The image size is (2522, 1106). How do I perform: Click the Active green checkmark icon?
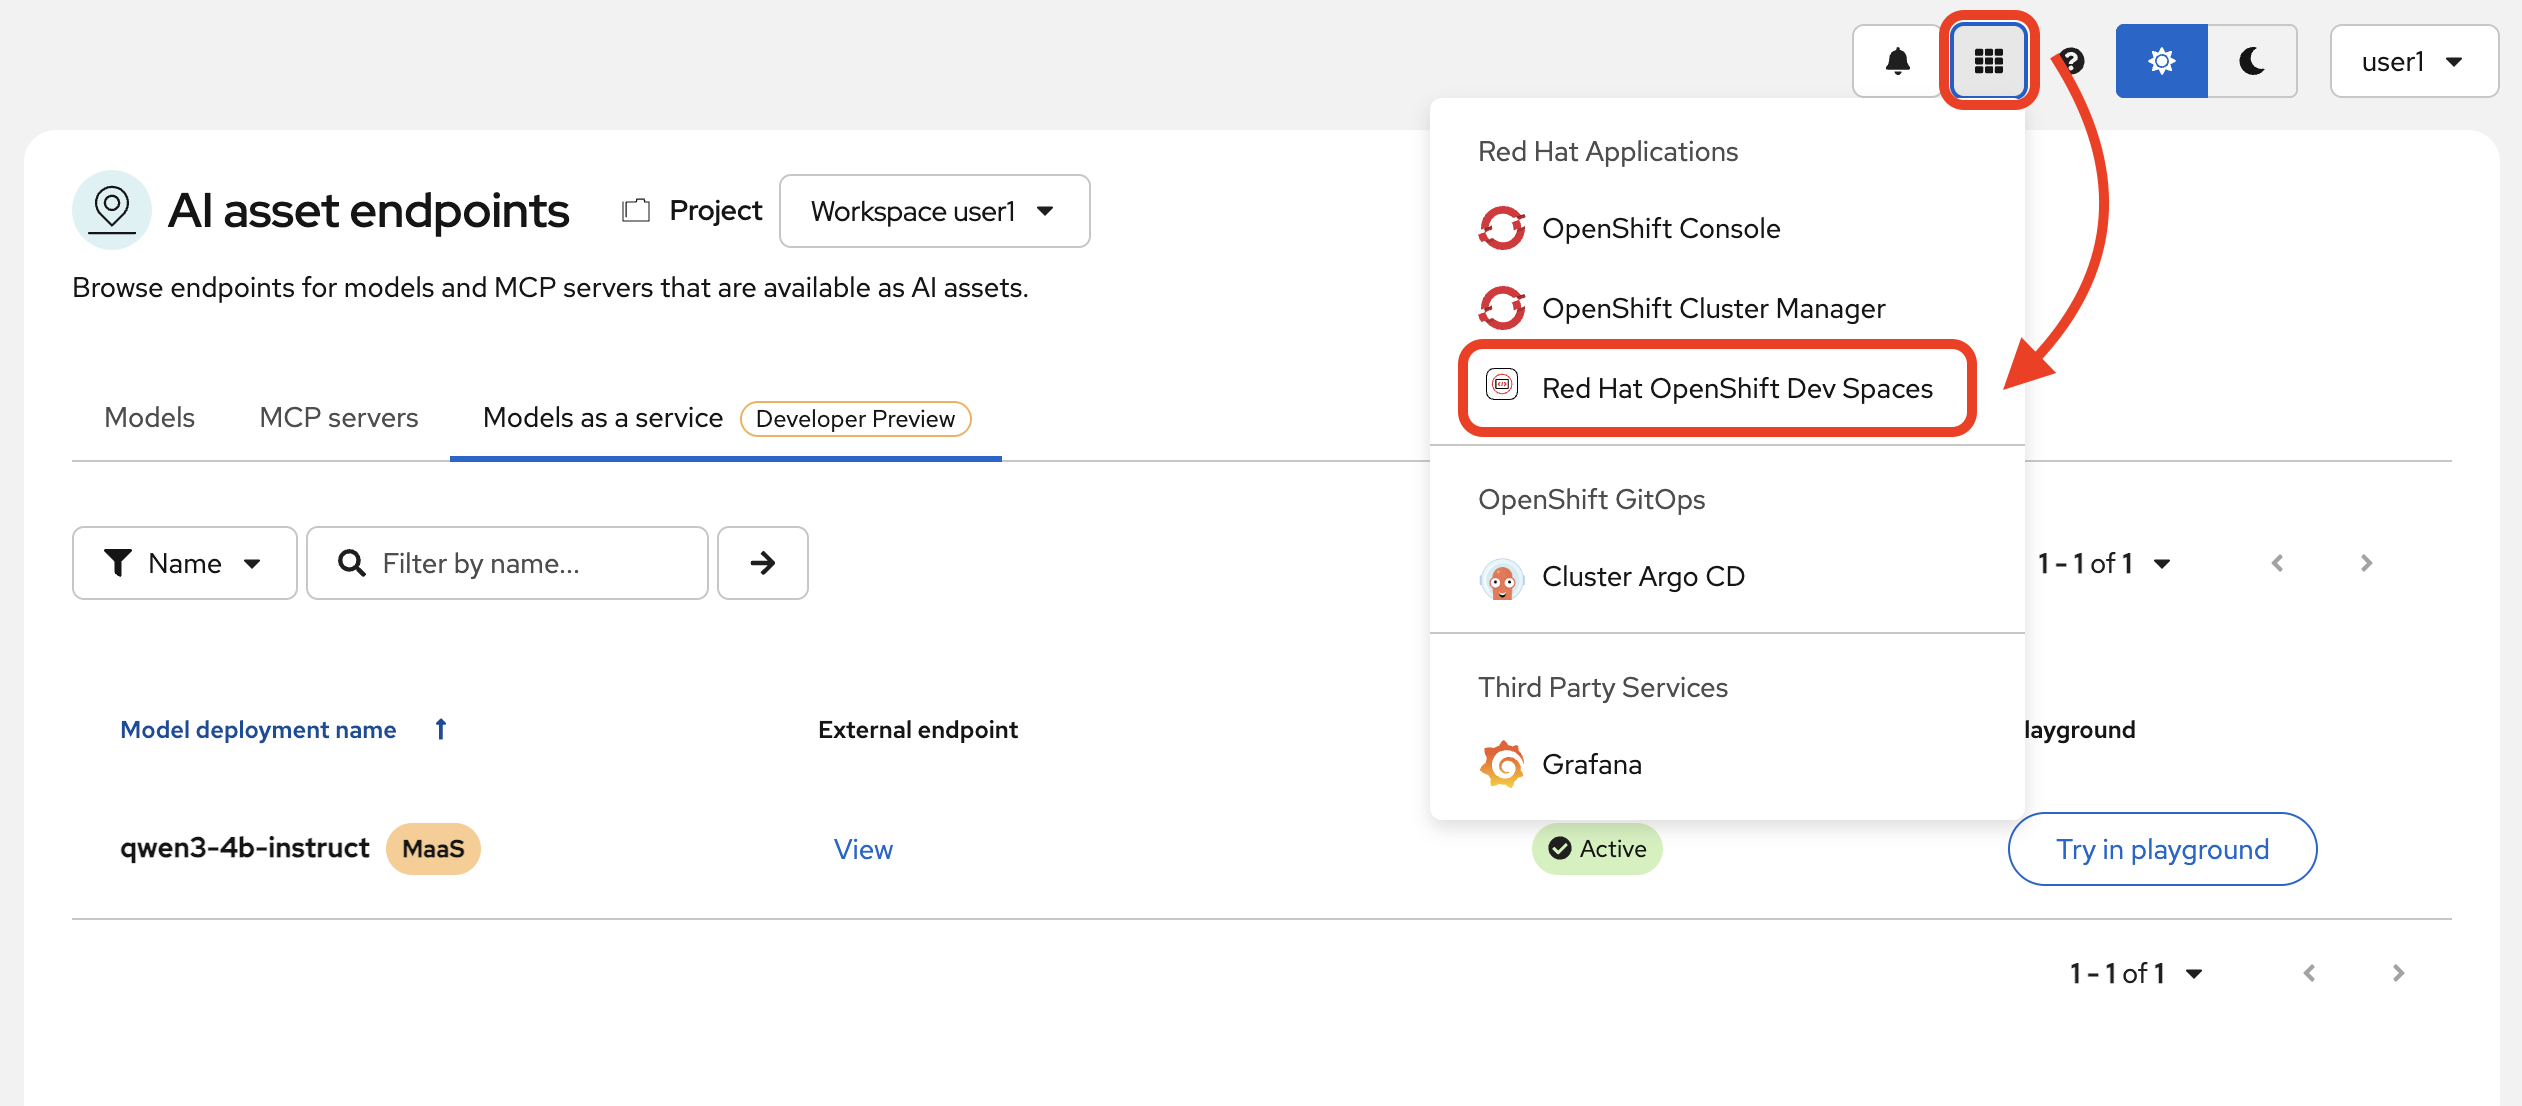(x=1559, y=849)
